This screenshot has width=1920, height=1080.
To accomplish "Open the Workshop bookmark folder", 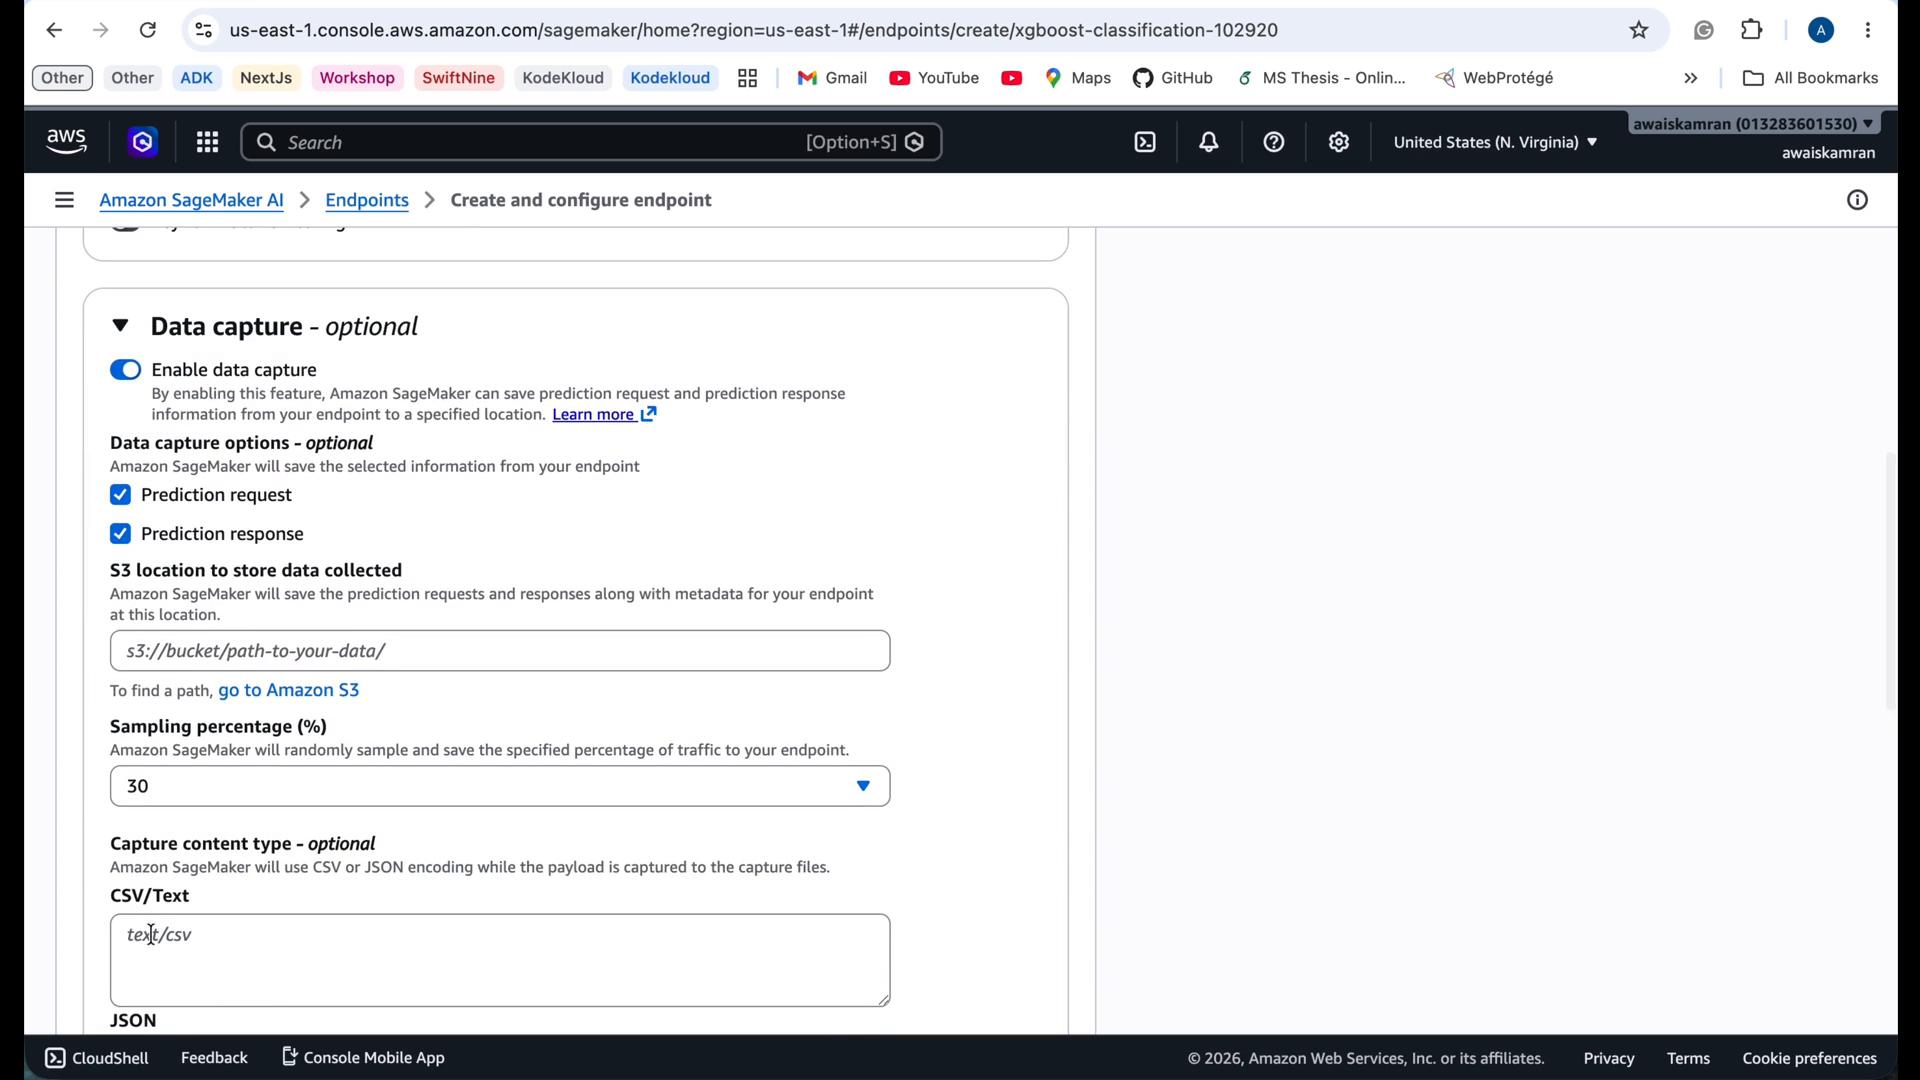I will (x=357, y=78).
